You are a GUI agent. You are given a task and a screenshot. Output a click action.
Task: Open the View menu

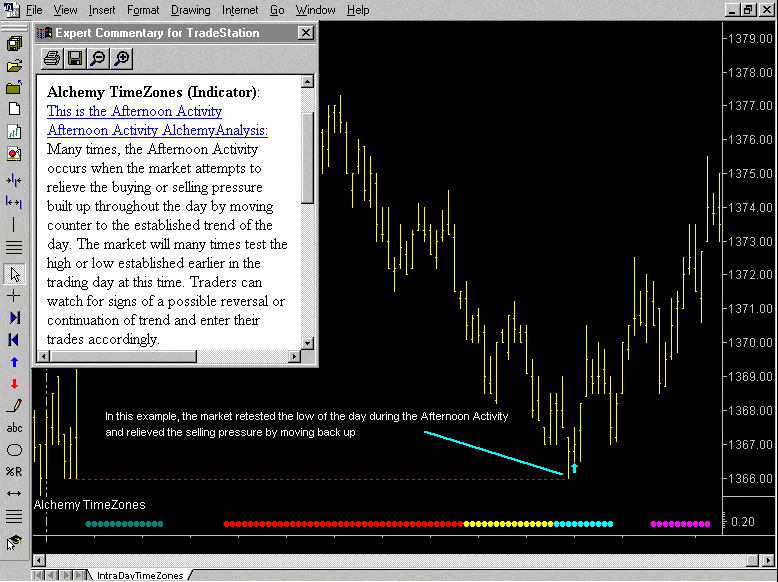click(x=65, y=10)
